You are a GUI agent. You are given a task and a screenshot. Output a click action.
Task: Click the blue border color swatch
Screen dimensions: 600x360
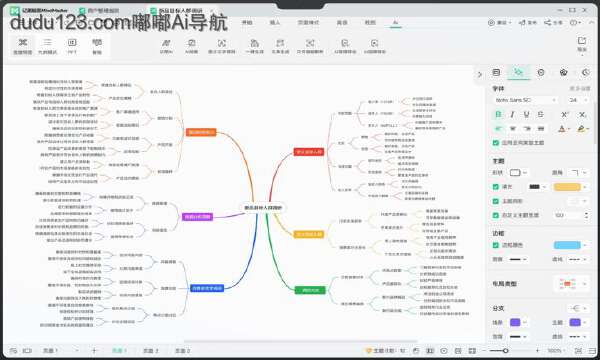(x=567, y=245)
